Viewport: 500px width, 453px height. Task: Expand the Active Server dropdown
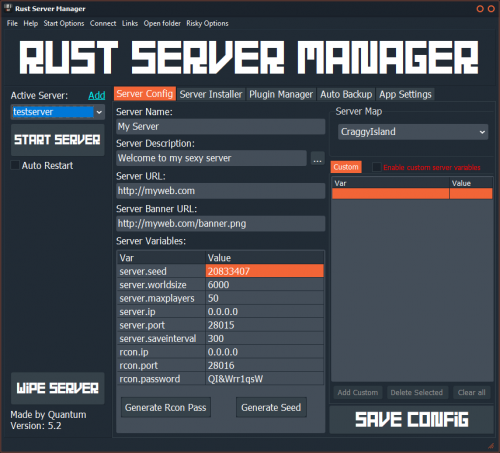[x=99, y=112]
